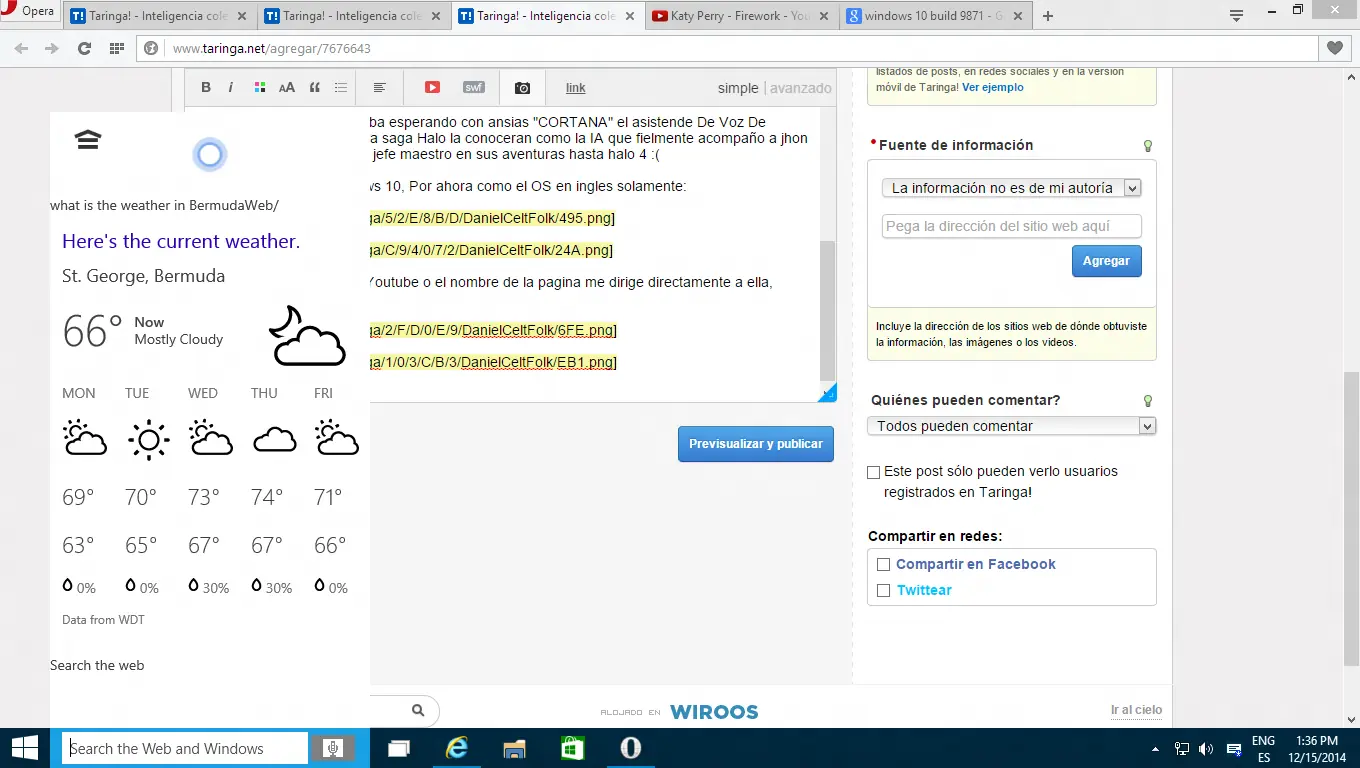Click the Cortana microphone icon
This screenshot has width=1360, height=768.
(x=333, y=748)
